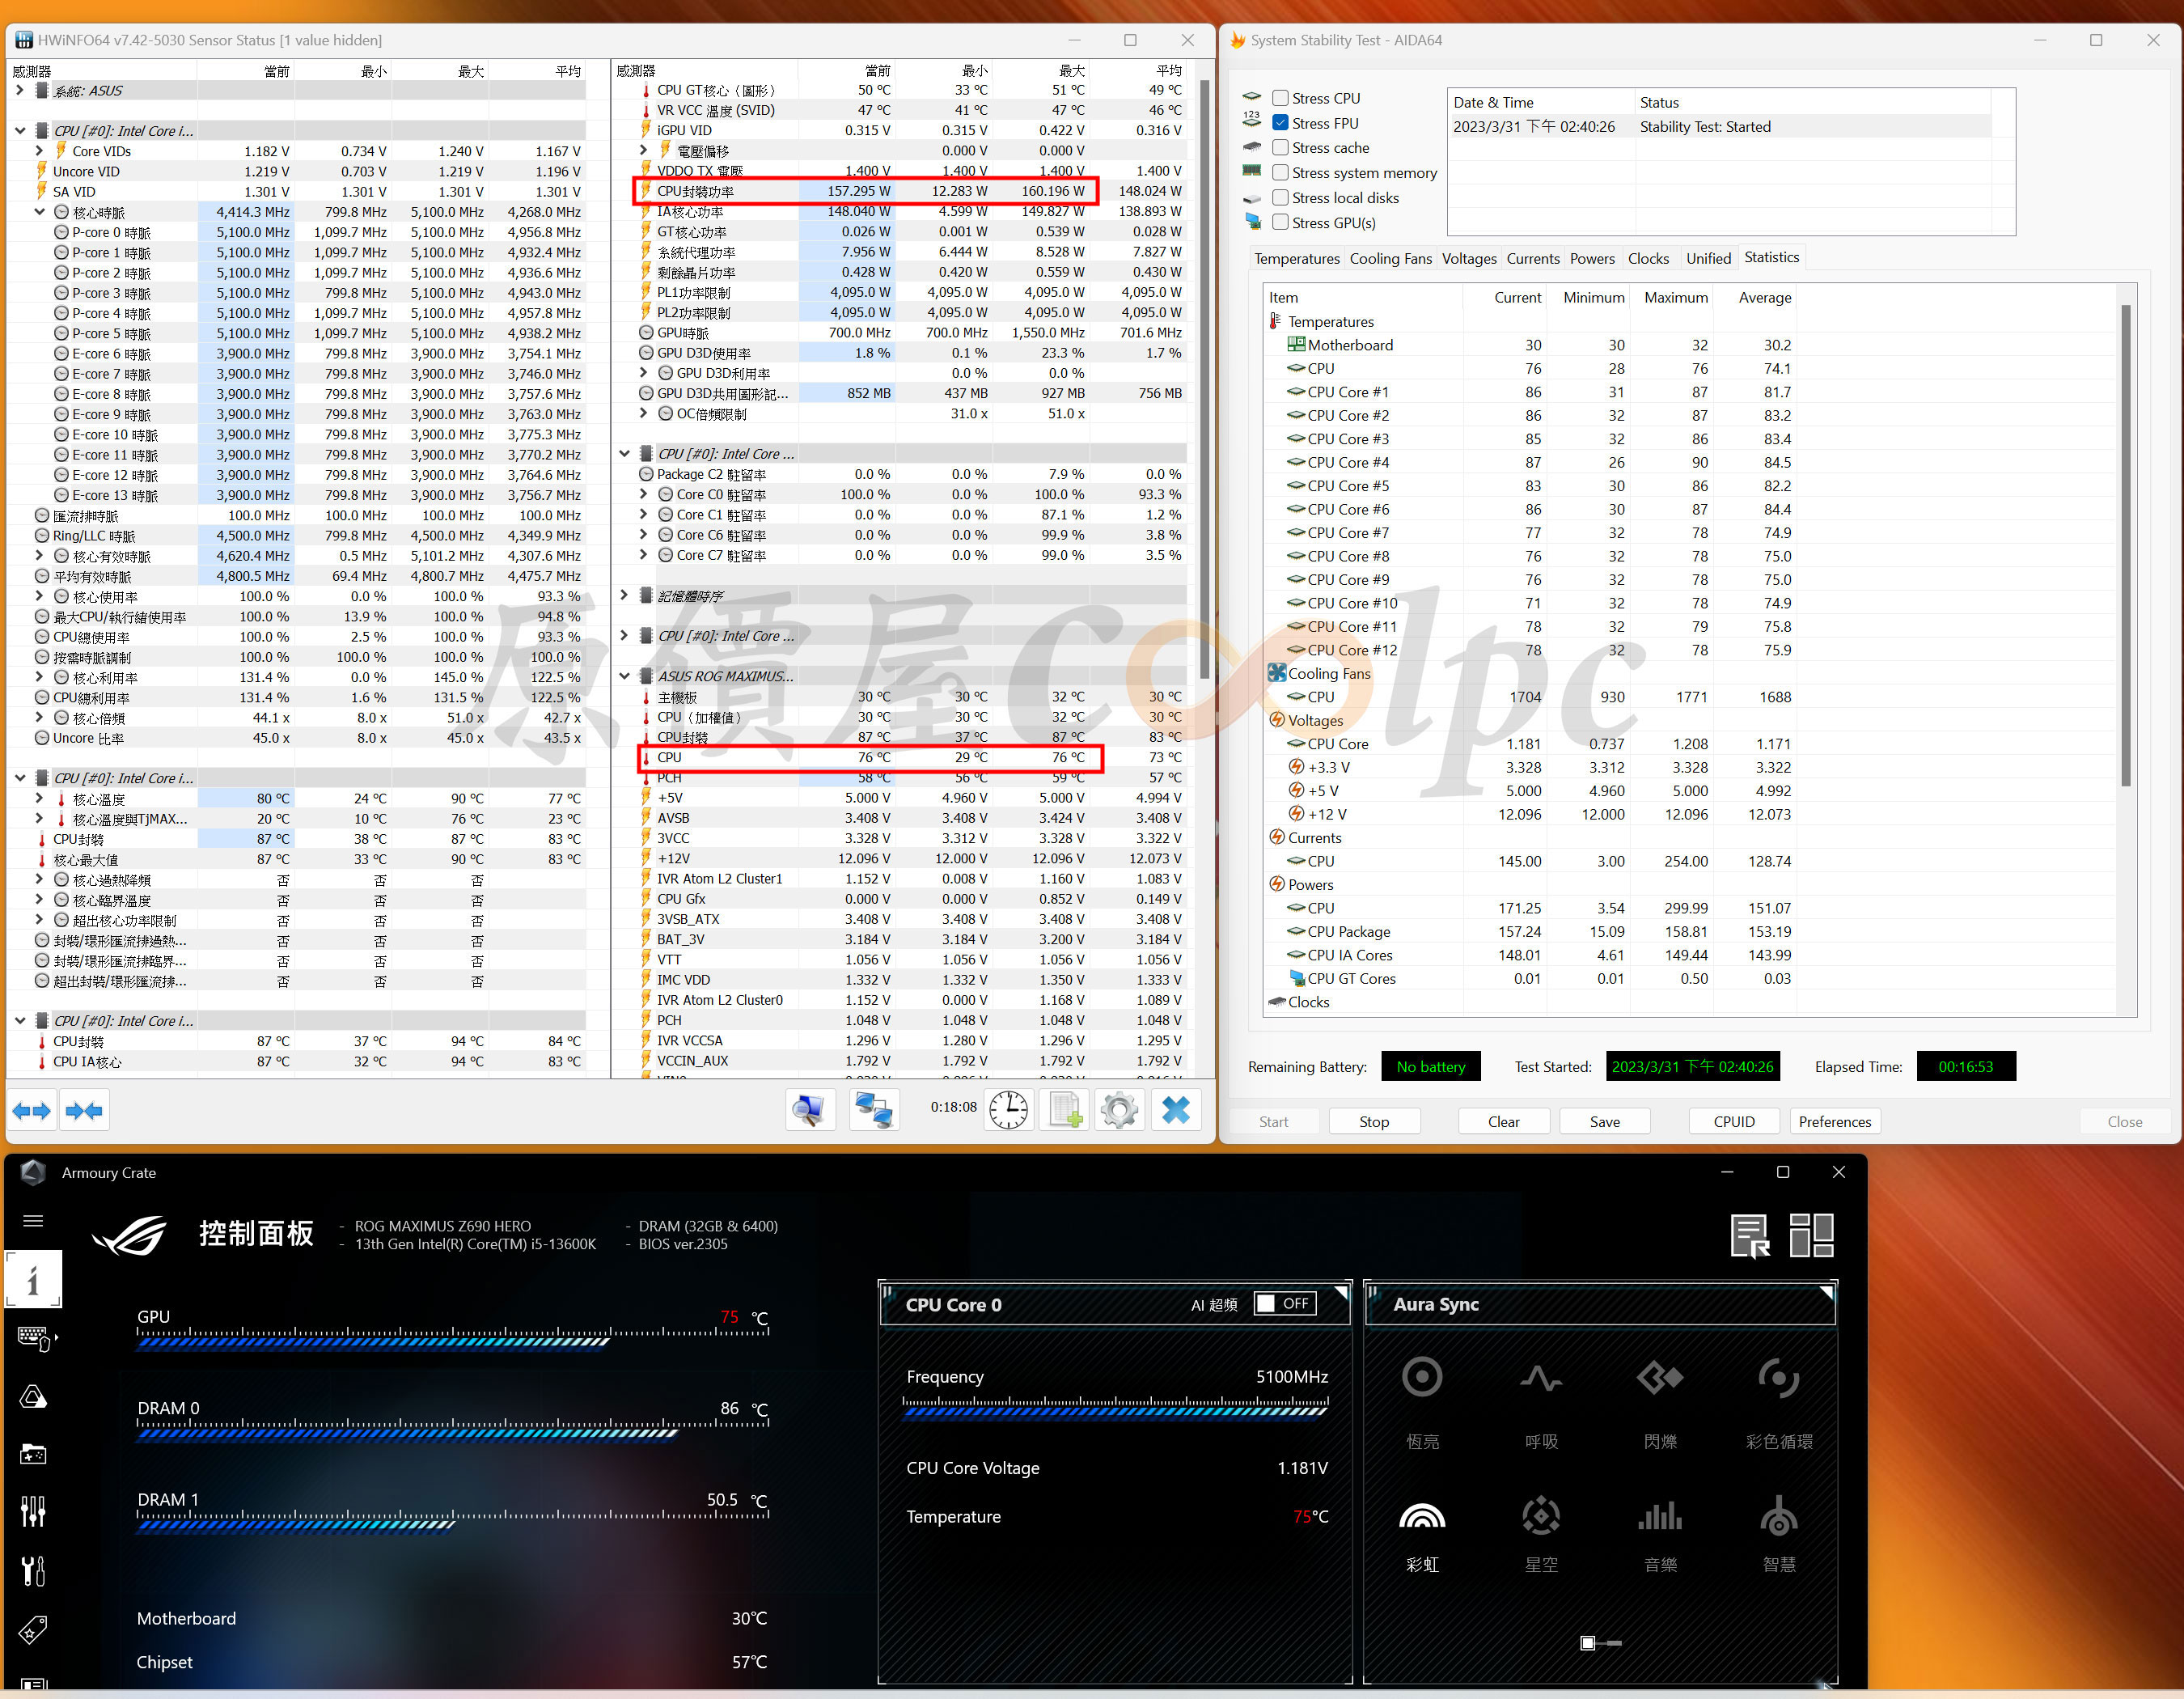Screen dimensions: 2184x1699
Task: Uncheck Stress FPU checkbox in AIDA64
Action: tap(1280, 123)
